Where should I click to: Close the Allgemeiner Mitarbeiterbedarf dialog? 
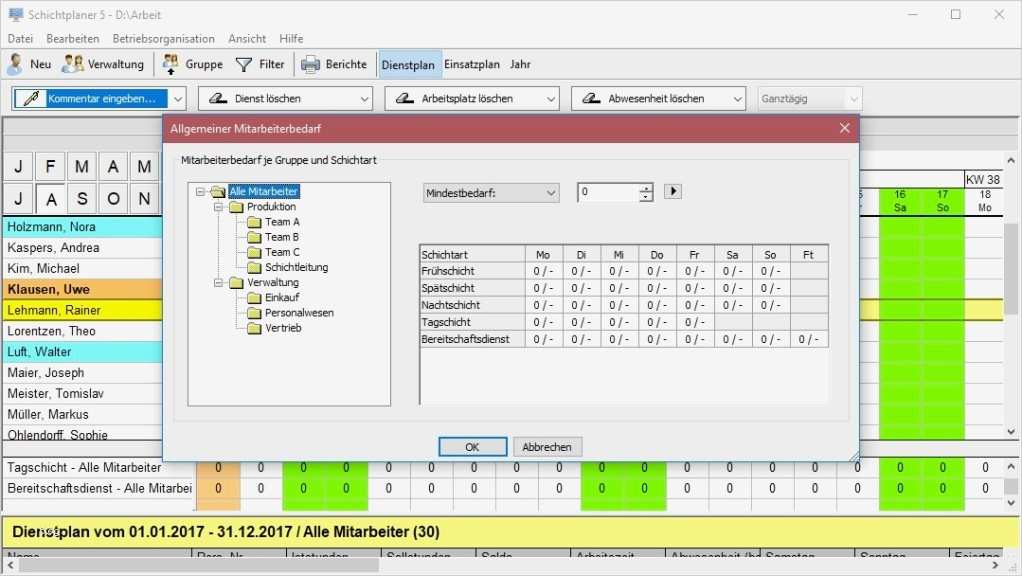click(845, 128)
